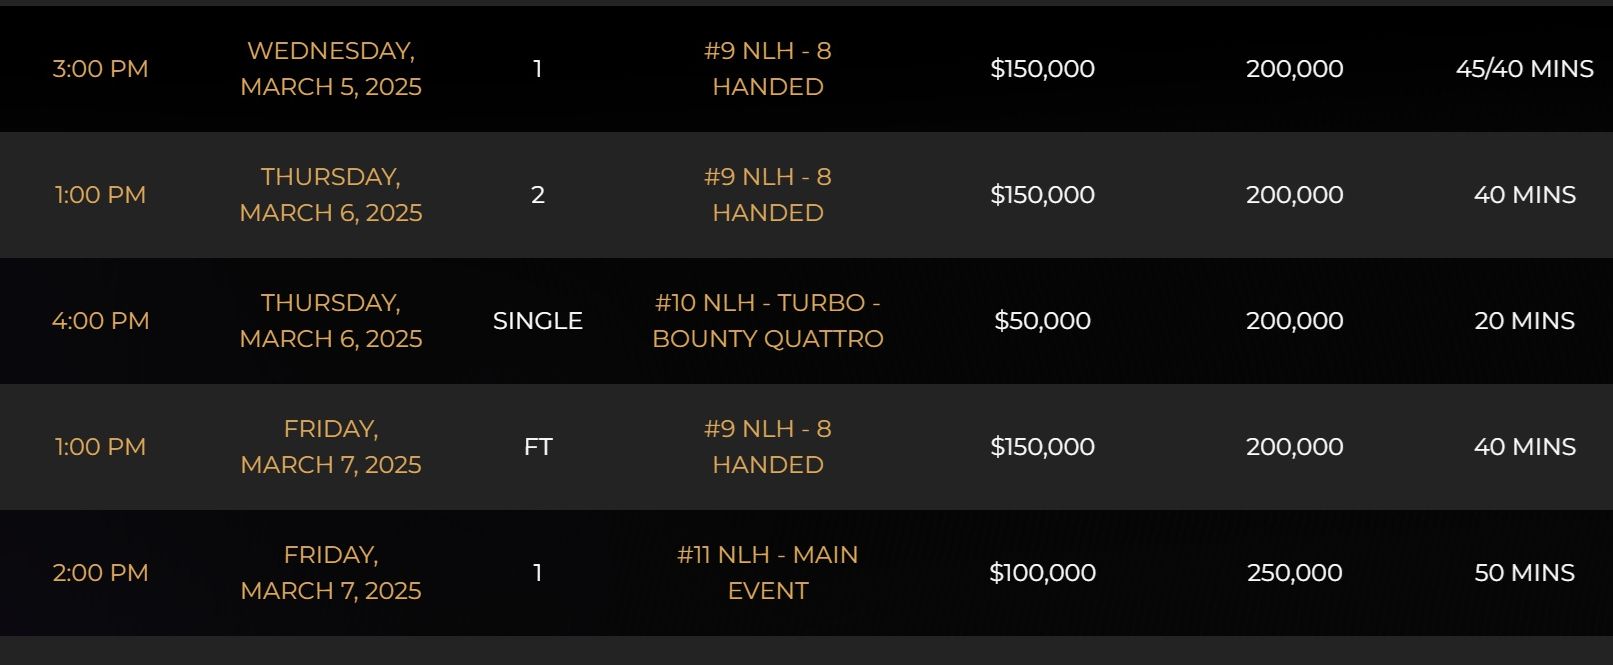Click the 45/40 MINS level duration
Viewport: 1613px width, 665px height.
point(1525,69)
